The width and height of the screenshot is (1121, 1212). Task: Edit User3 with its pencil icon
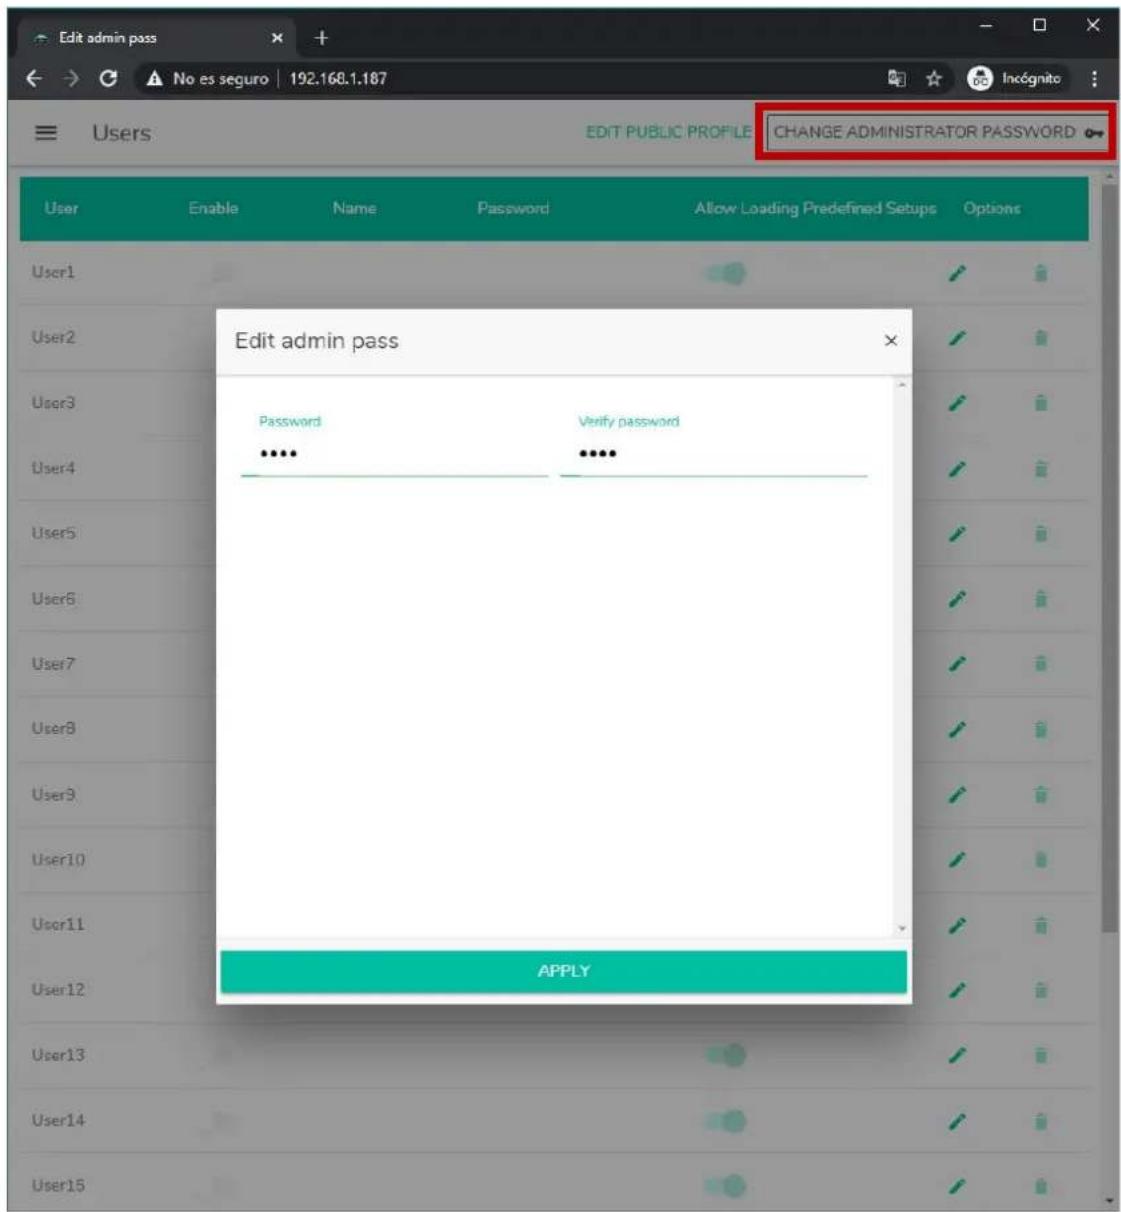(x=957, y=403)
